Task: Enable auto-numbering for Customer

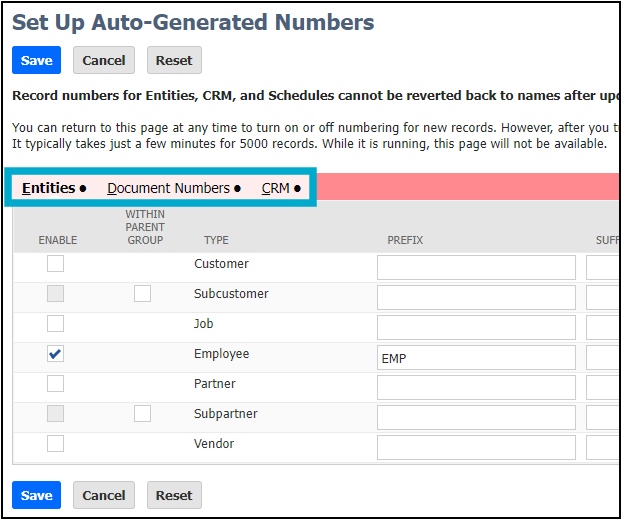Action: (x=56, y=264)
